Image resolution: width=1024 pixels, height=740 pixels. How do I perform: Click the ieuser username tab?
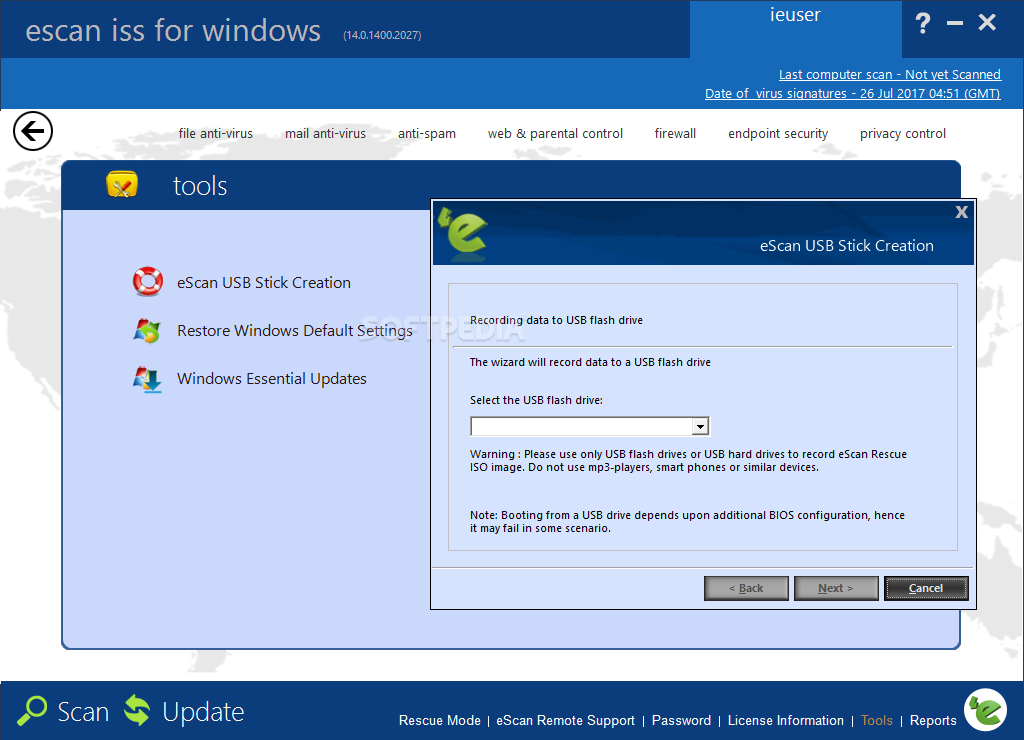click(x=795, y=29)
